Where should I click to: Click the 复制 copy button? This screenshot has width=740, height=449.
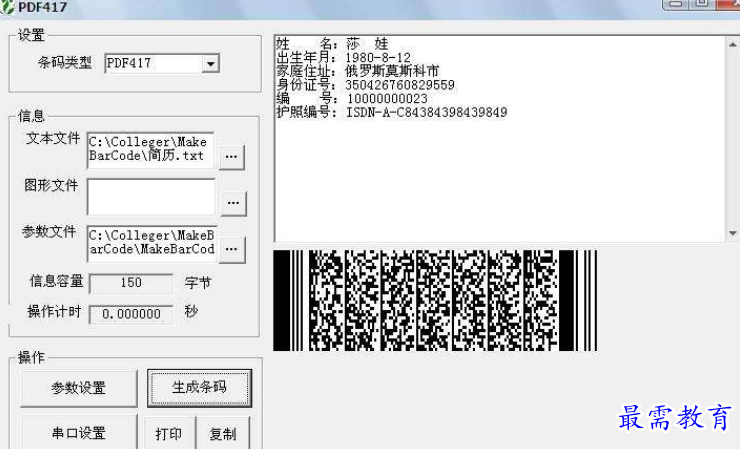coord(223,433)
